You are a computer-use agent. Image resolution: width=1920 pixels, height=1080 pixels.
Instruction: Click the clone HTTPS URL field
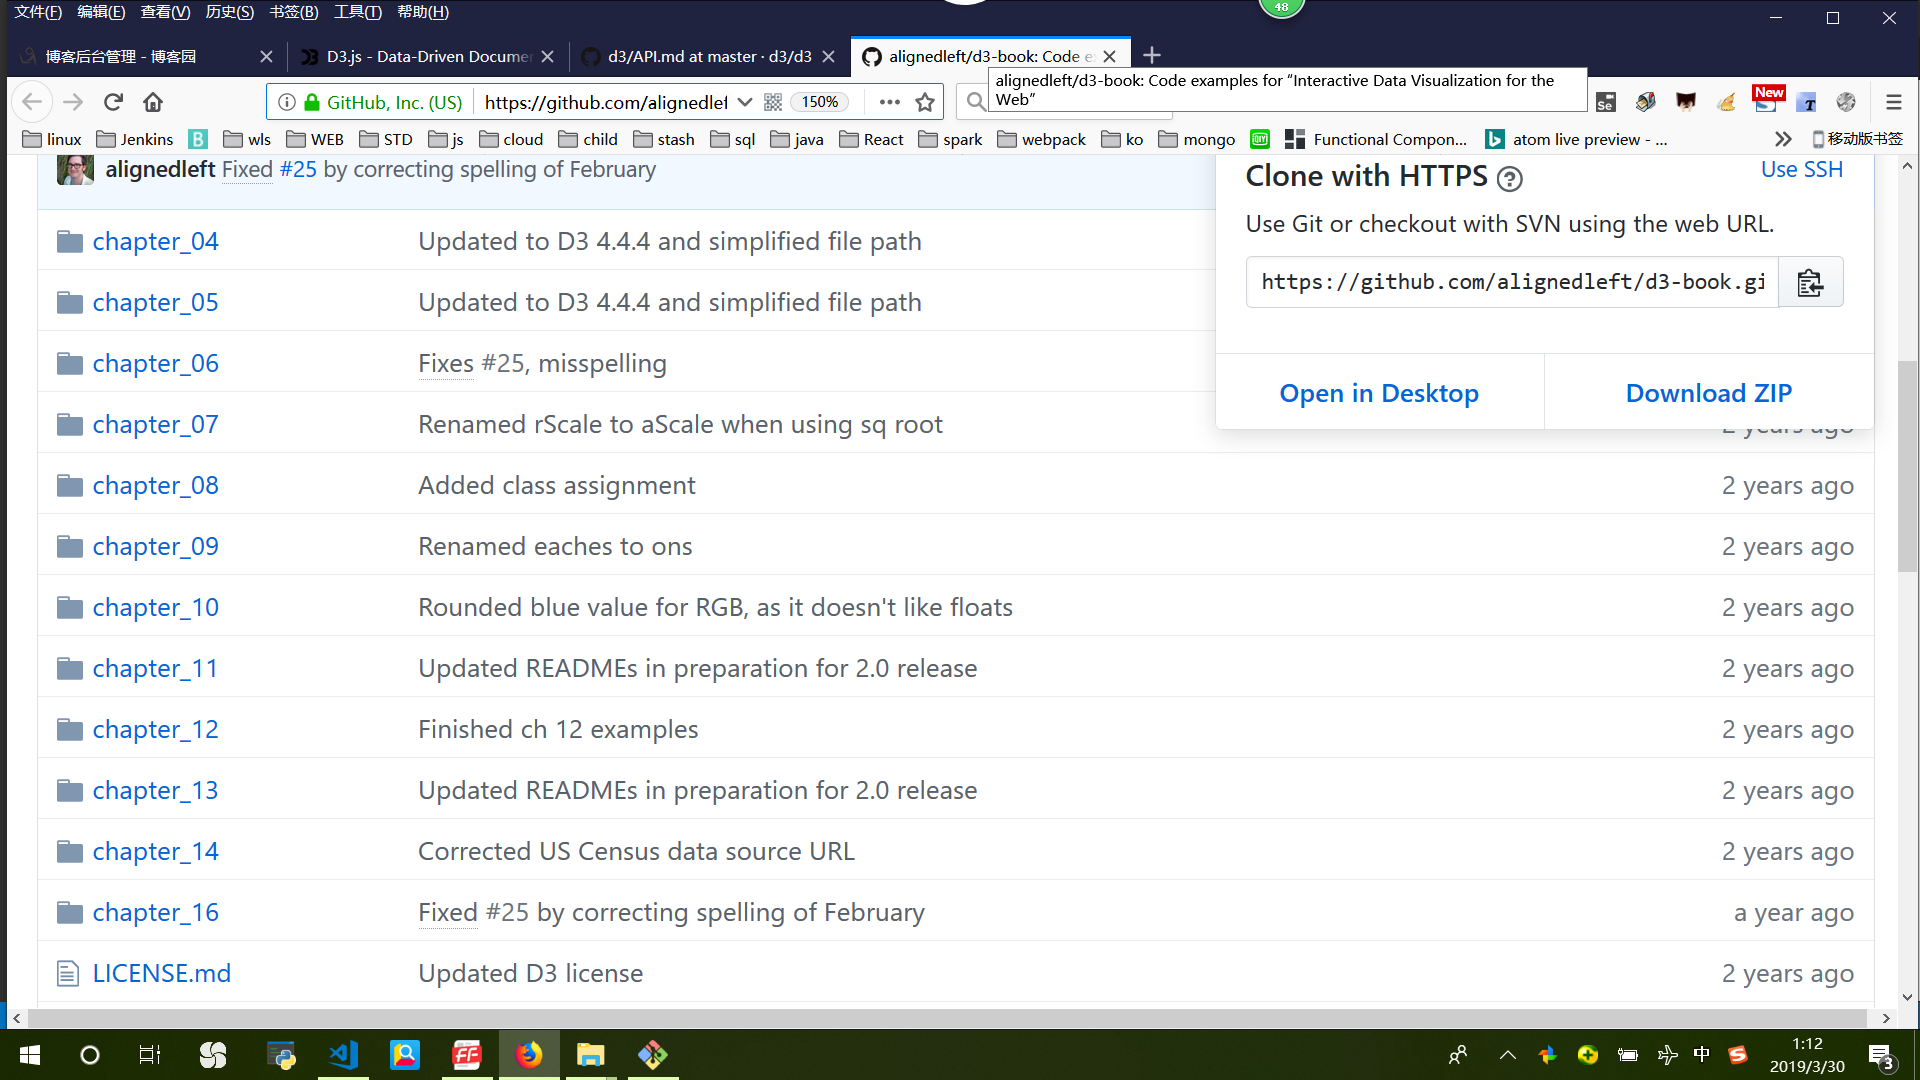pos(1512,282)
